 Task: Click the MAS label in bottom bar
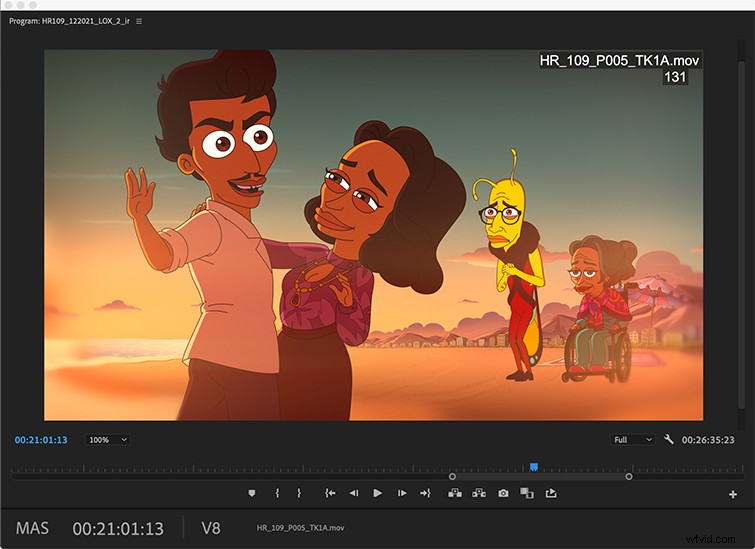pyautogui.click(x=32, y=528)
